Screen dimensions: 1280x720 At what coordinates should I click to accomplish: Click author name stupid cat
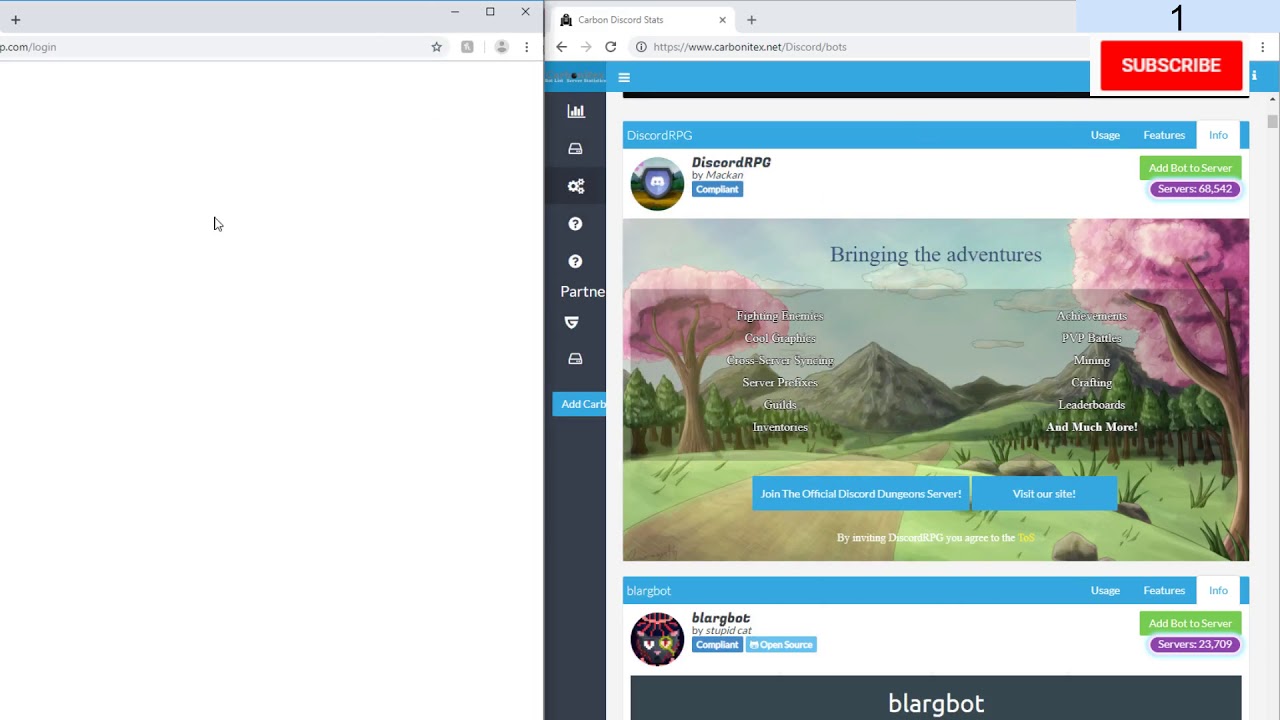click(728, 630)
